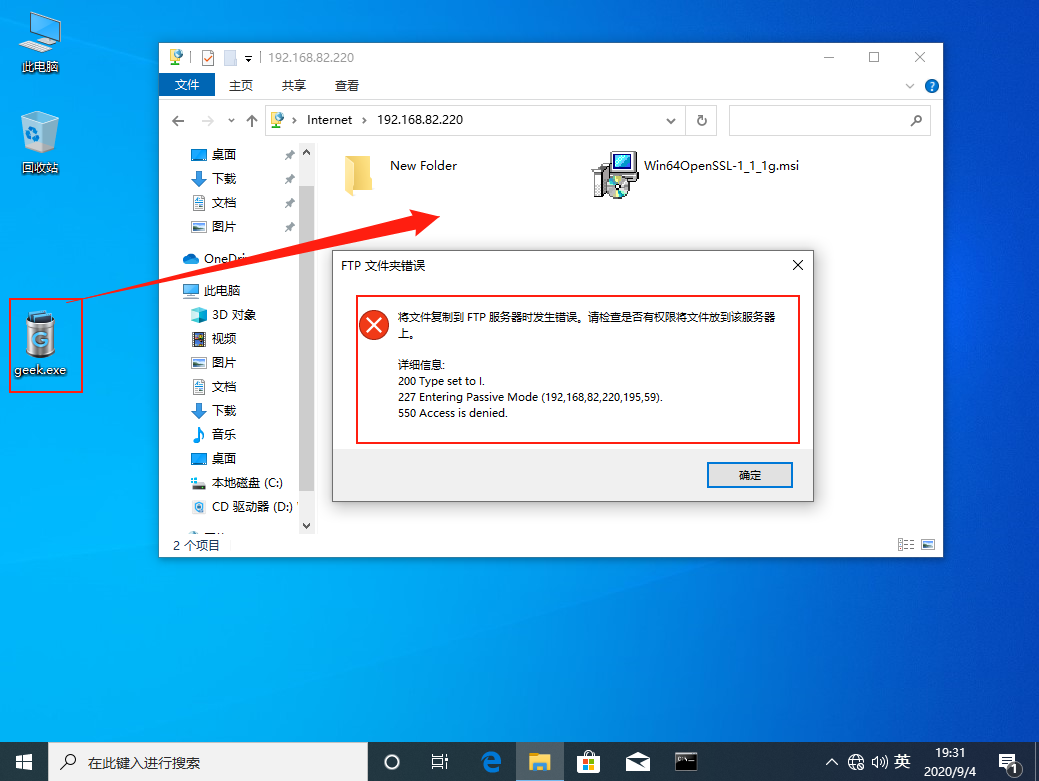Refresh the folder with the refresh button
This screenshot has height=781, width=1039.
click(x=702, y=121)
